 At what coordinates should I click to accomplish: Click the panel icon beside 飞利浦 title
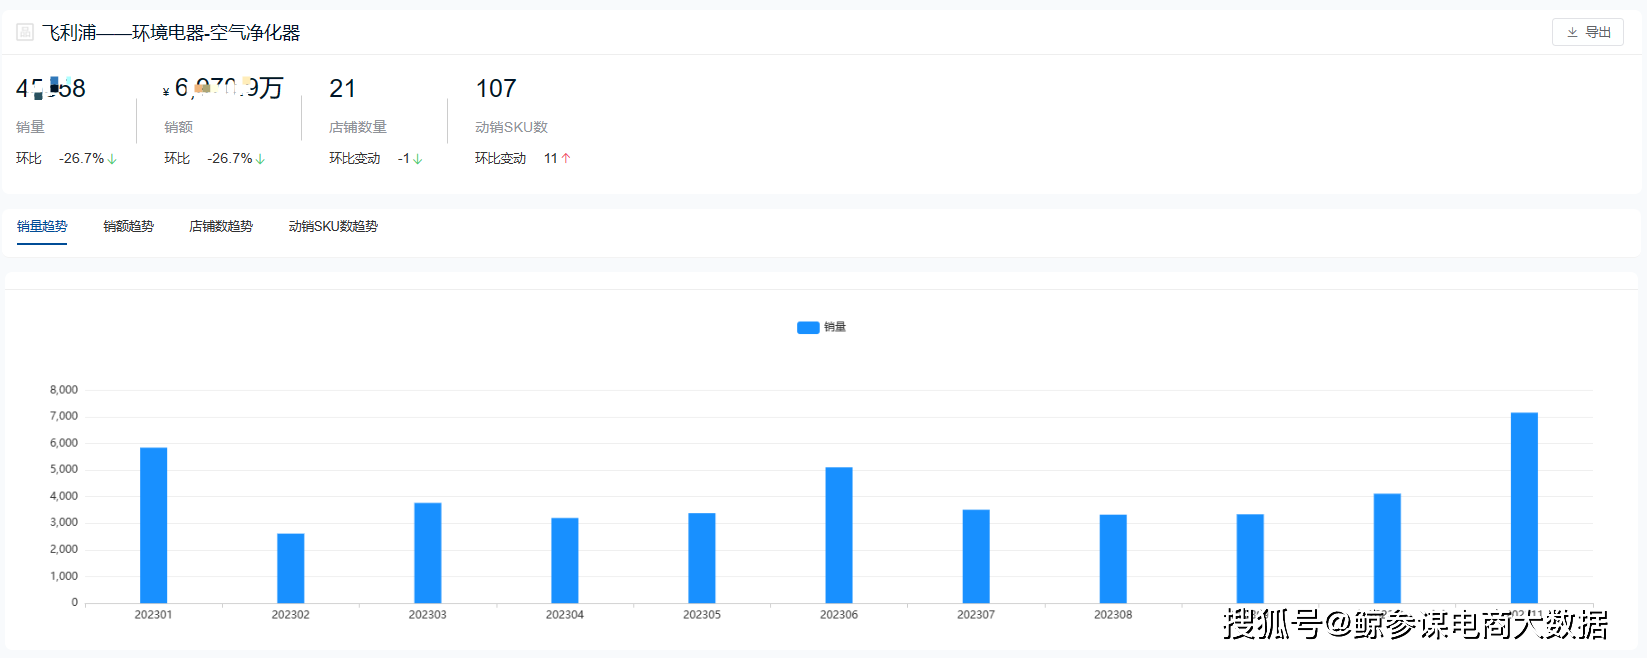point(25,32)
